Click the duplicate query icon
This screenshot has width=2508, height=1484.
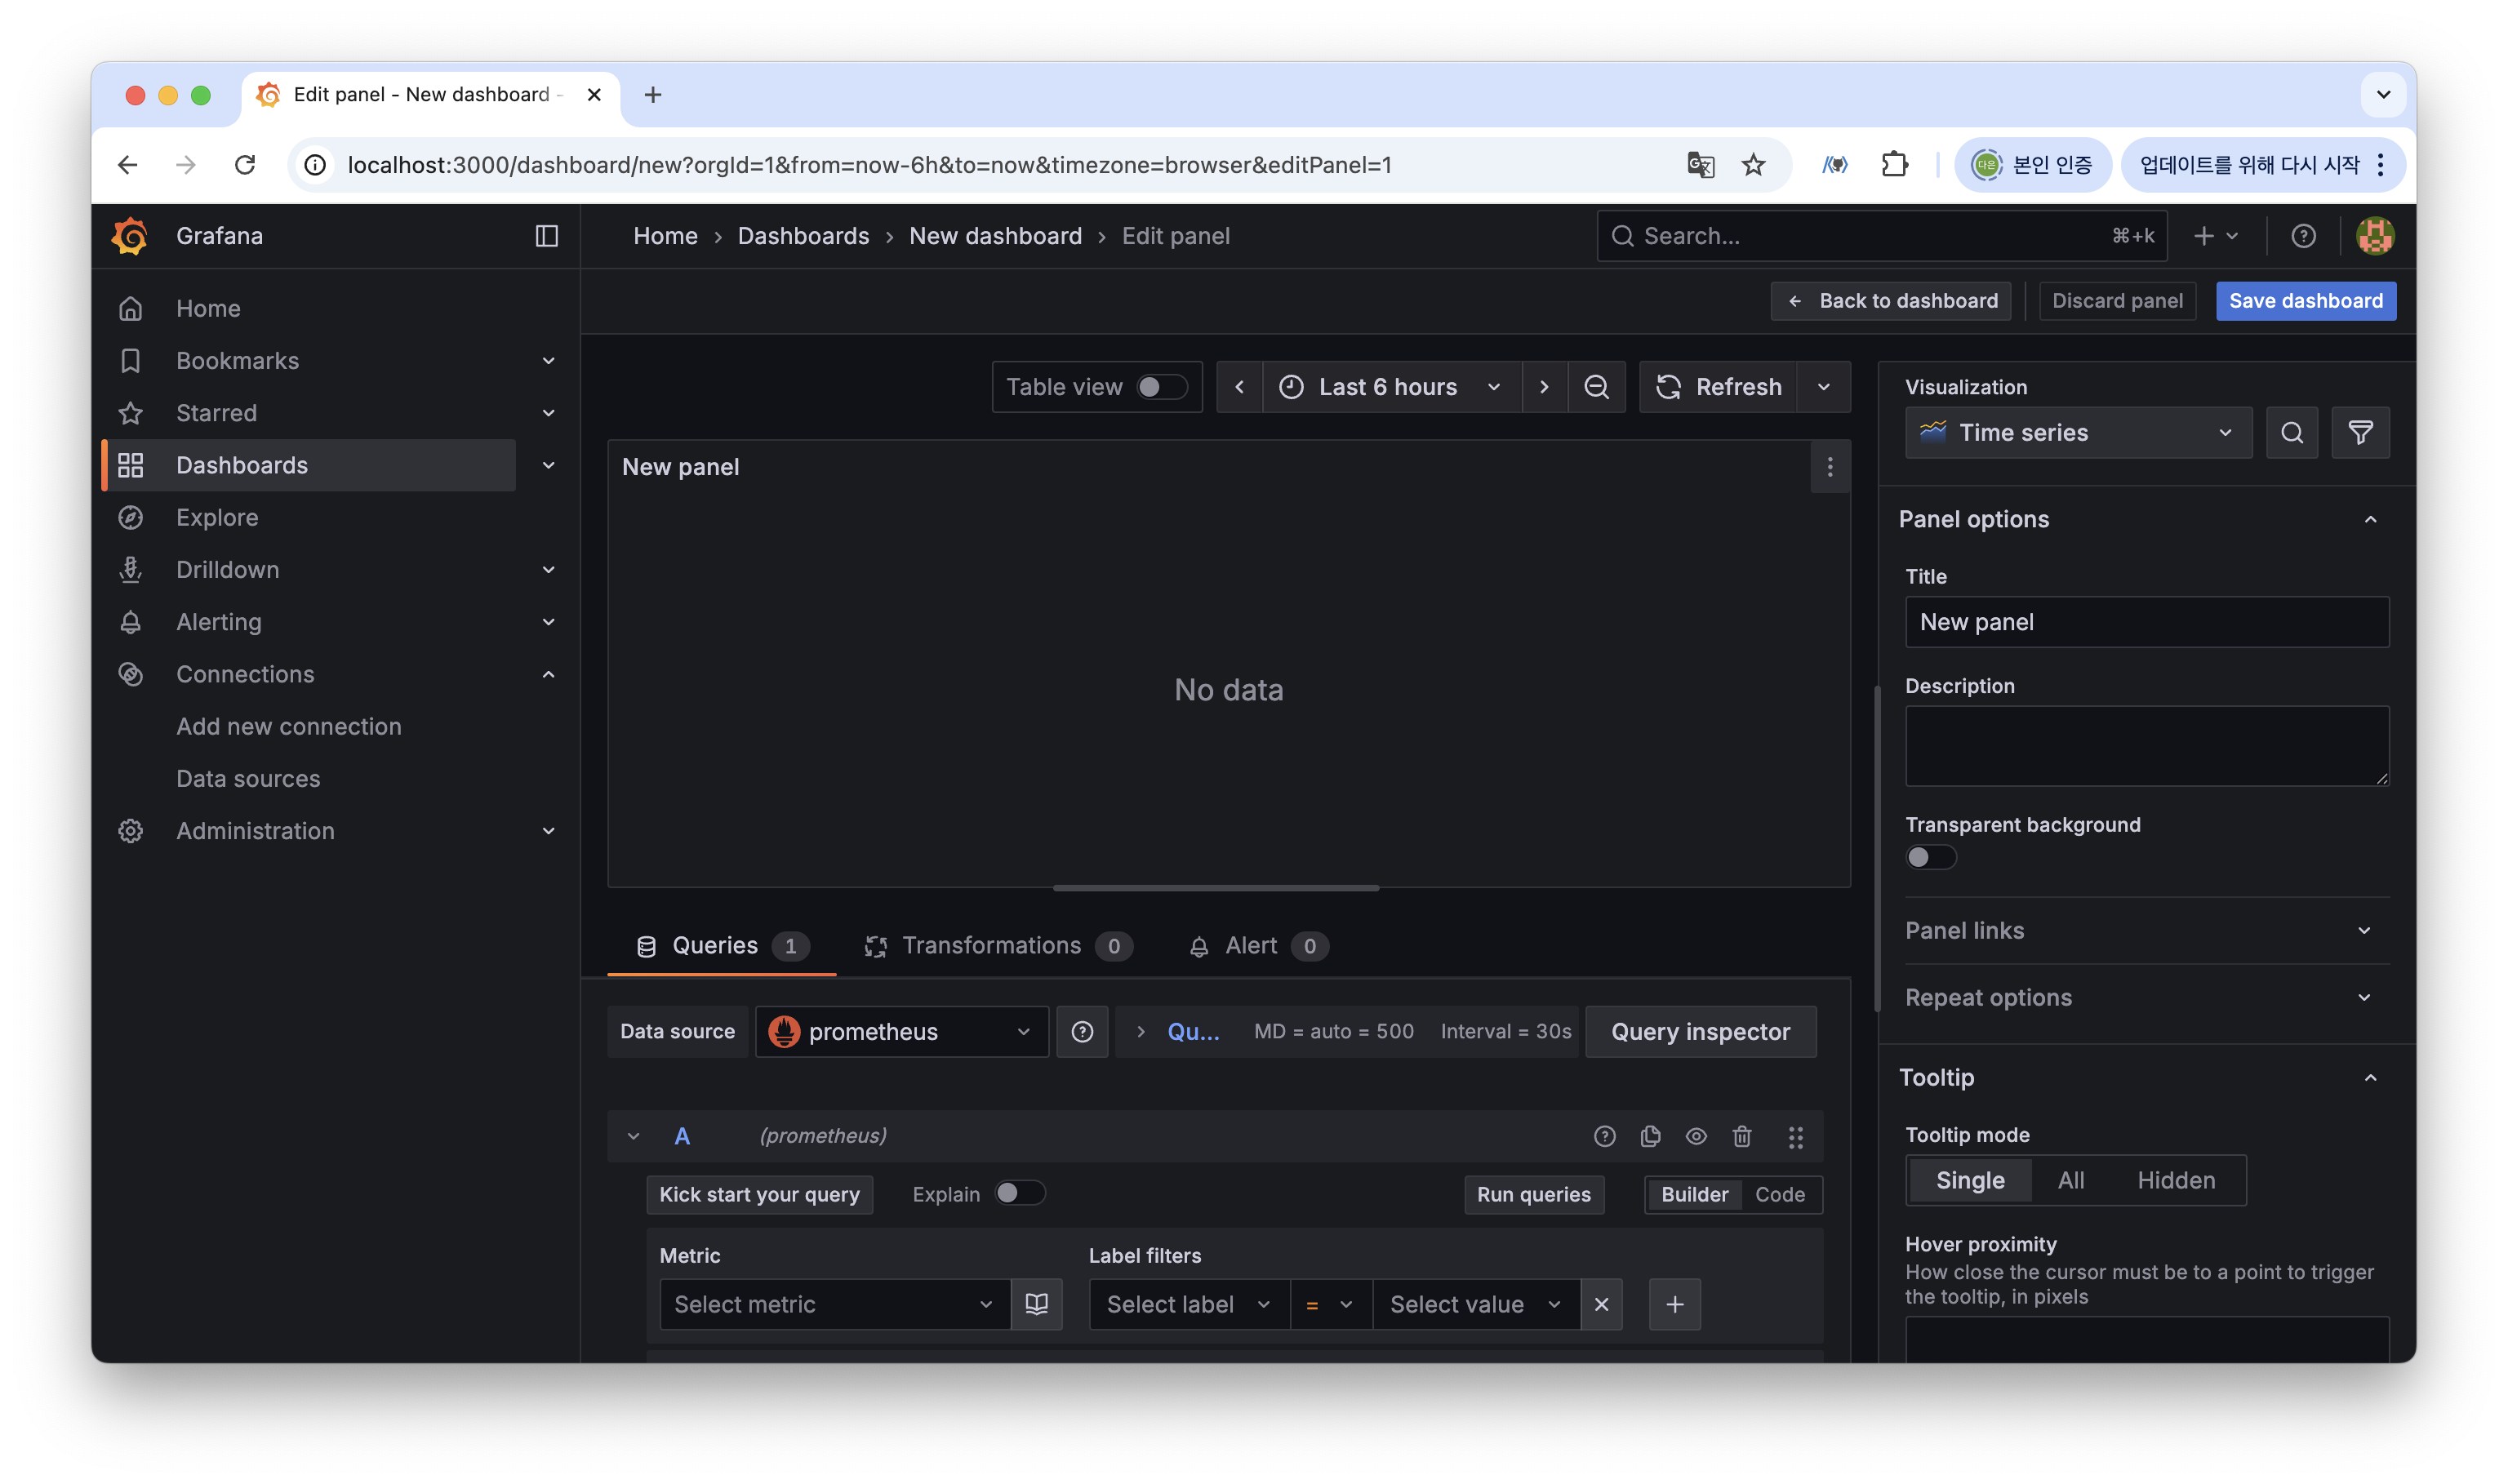tap(1650, 1136)
